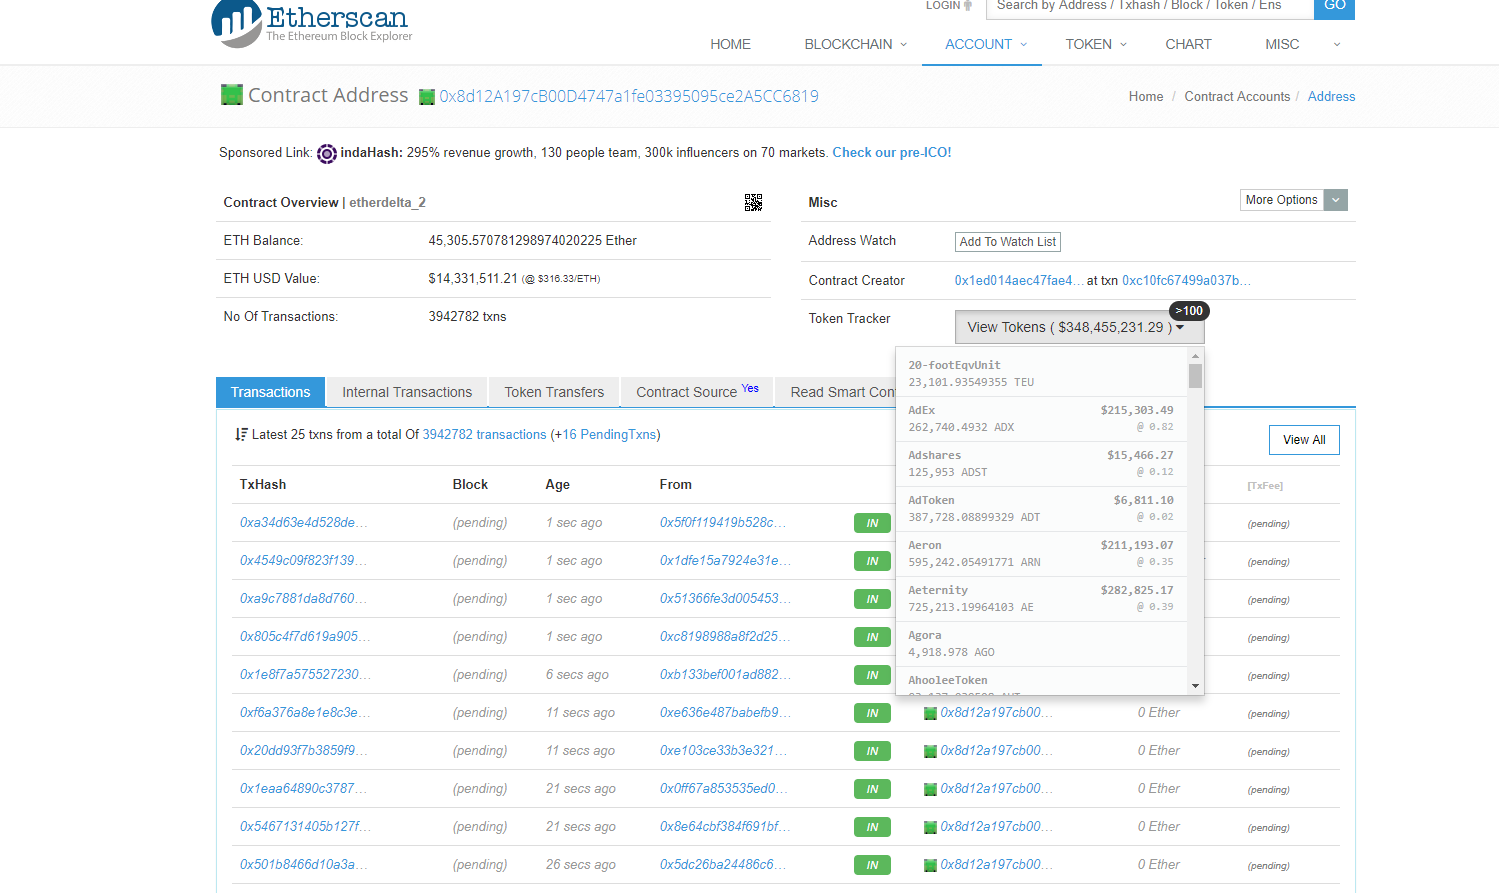
Task: Switch to Internal Transactions tab
Action: (407, 392)
